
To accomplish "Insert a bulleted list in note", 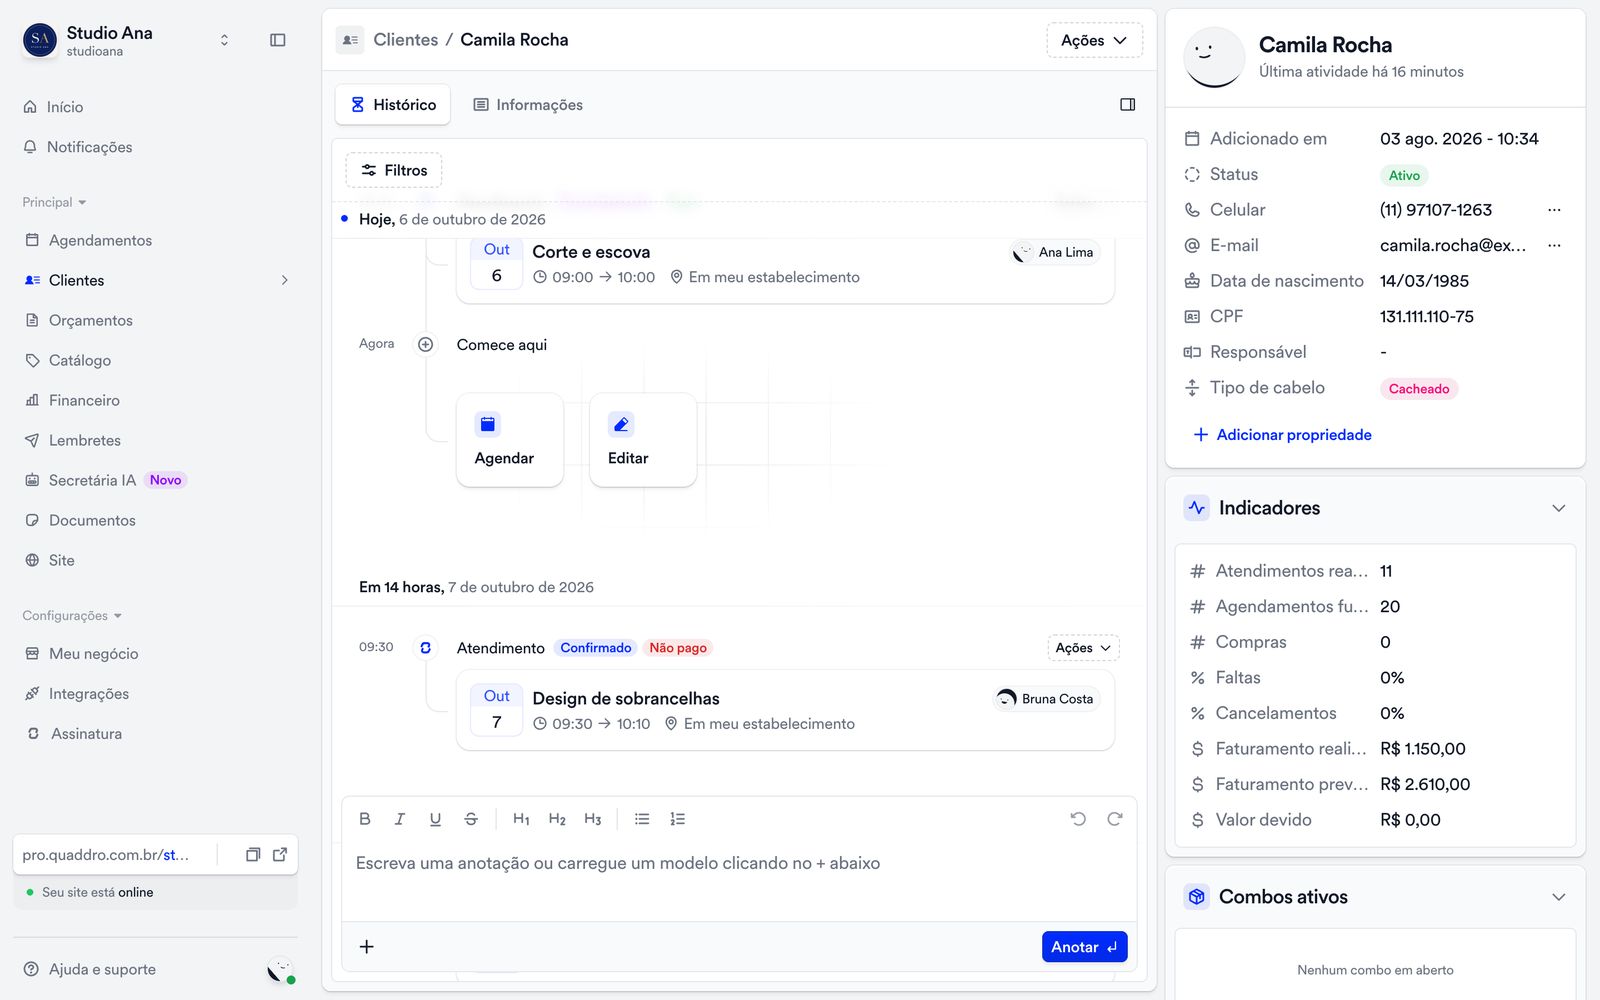I will (642, 819).
